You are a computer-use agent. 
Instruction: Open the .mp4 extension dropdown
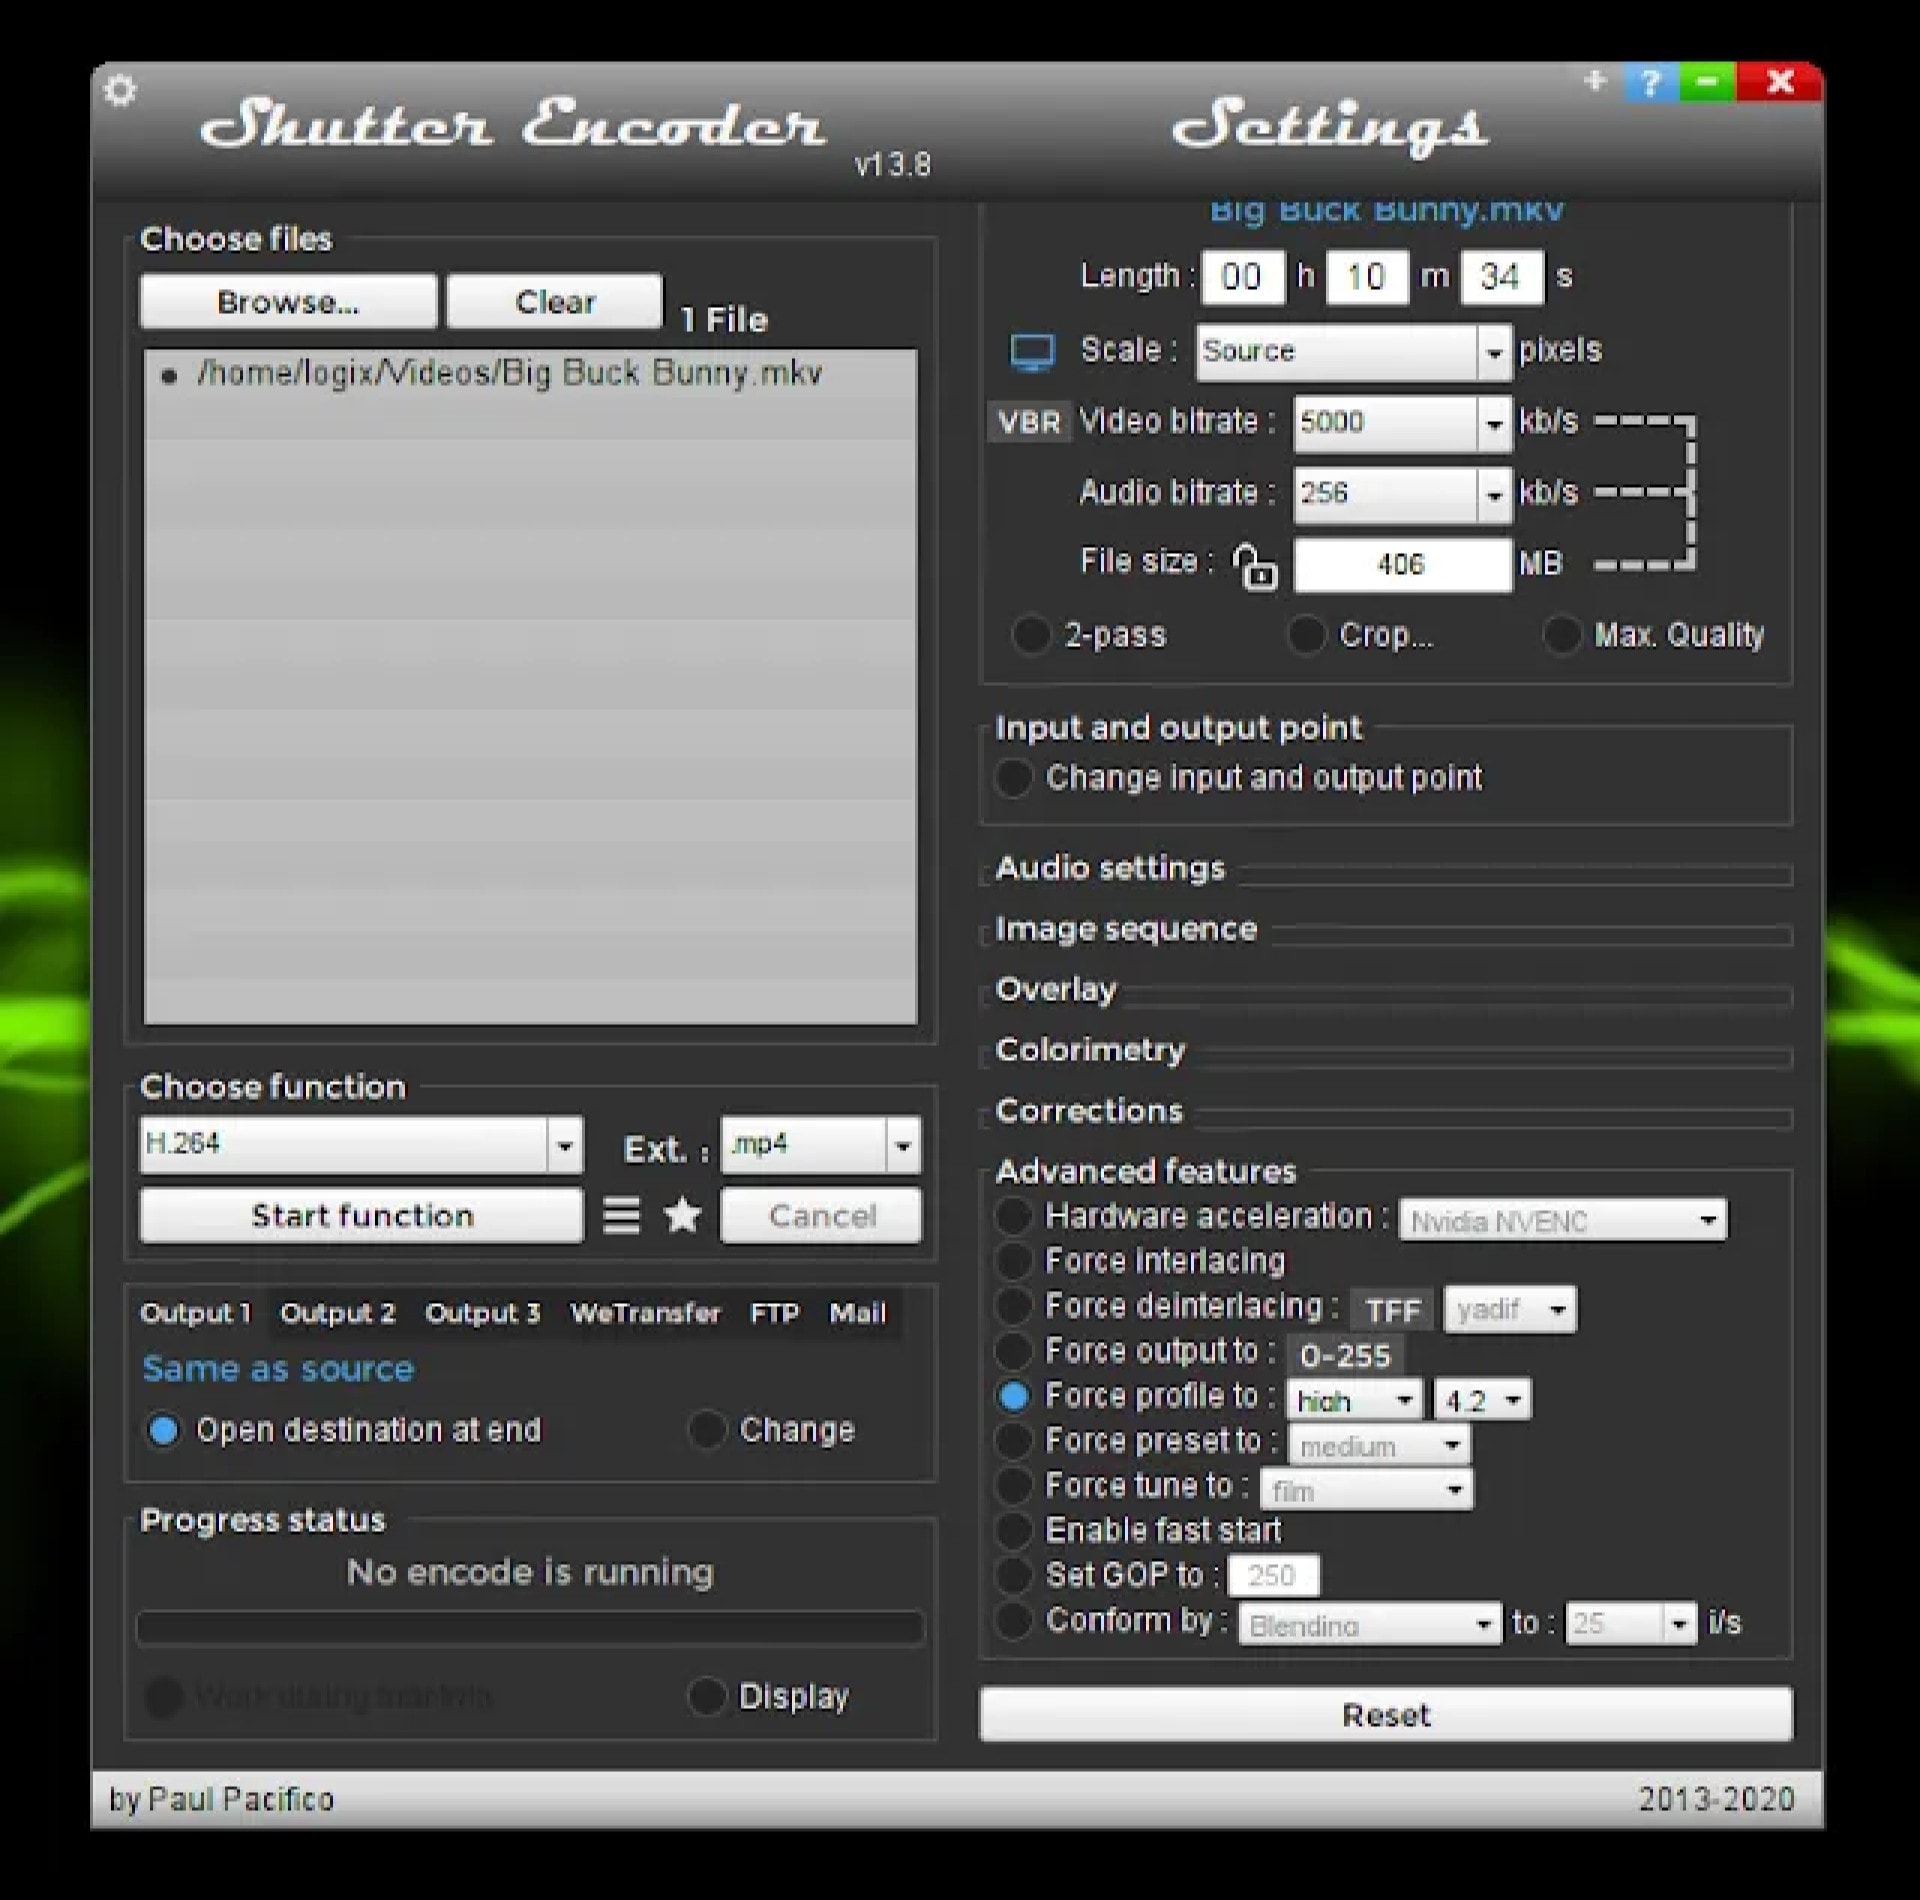902,1145
